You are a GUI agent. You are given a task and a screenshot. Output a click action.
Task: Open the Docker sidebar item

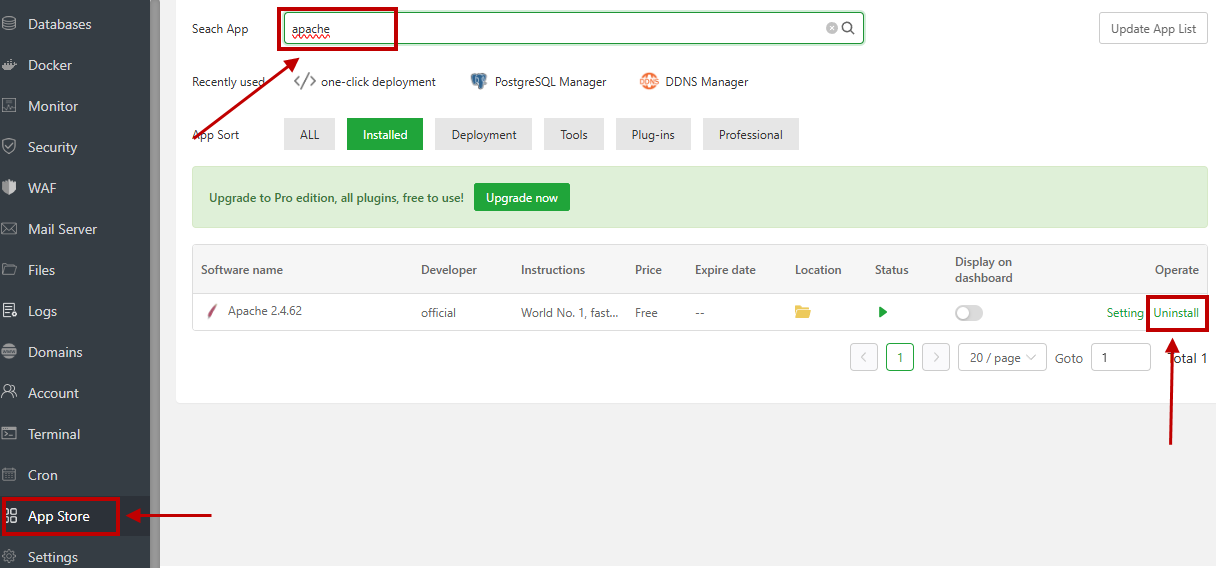pos(50,65)
